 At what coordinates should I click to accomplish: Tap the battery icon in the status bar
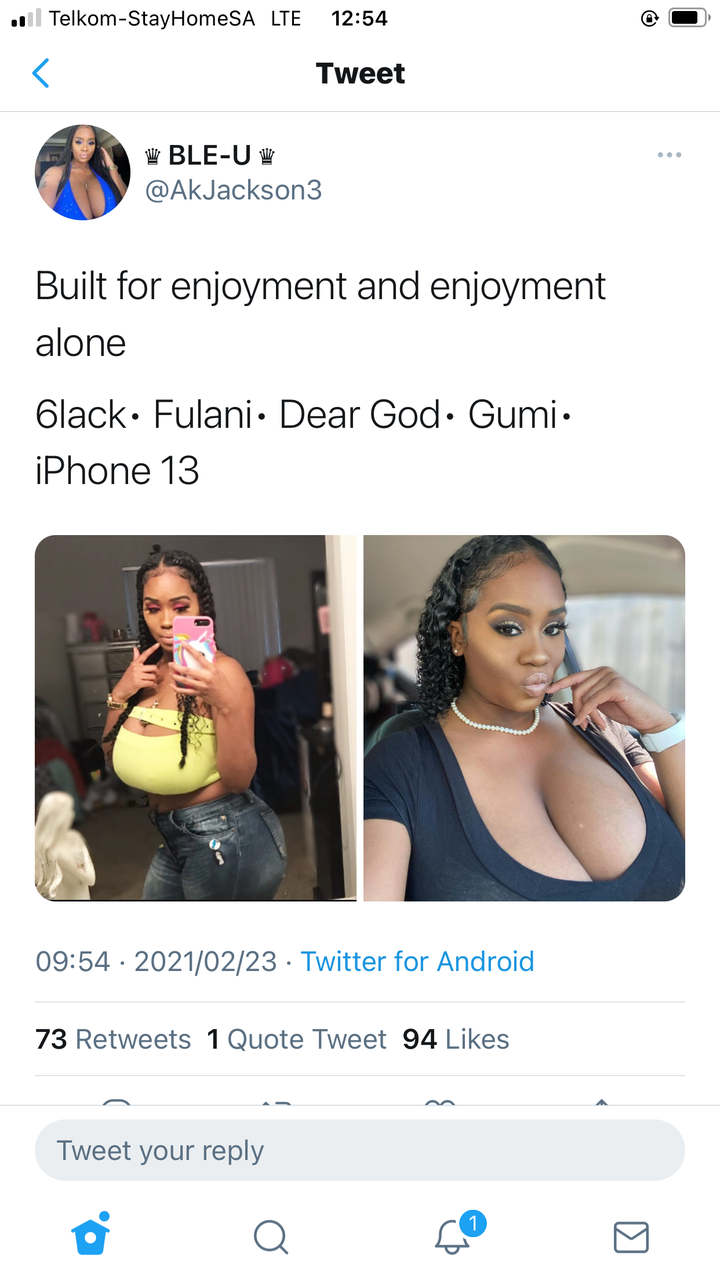pyautogui.click(x=690, y=18)
